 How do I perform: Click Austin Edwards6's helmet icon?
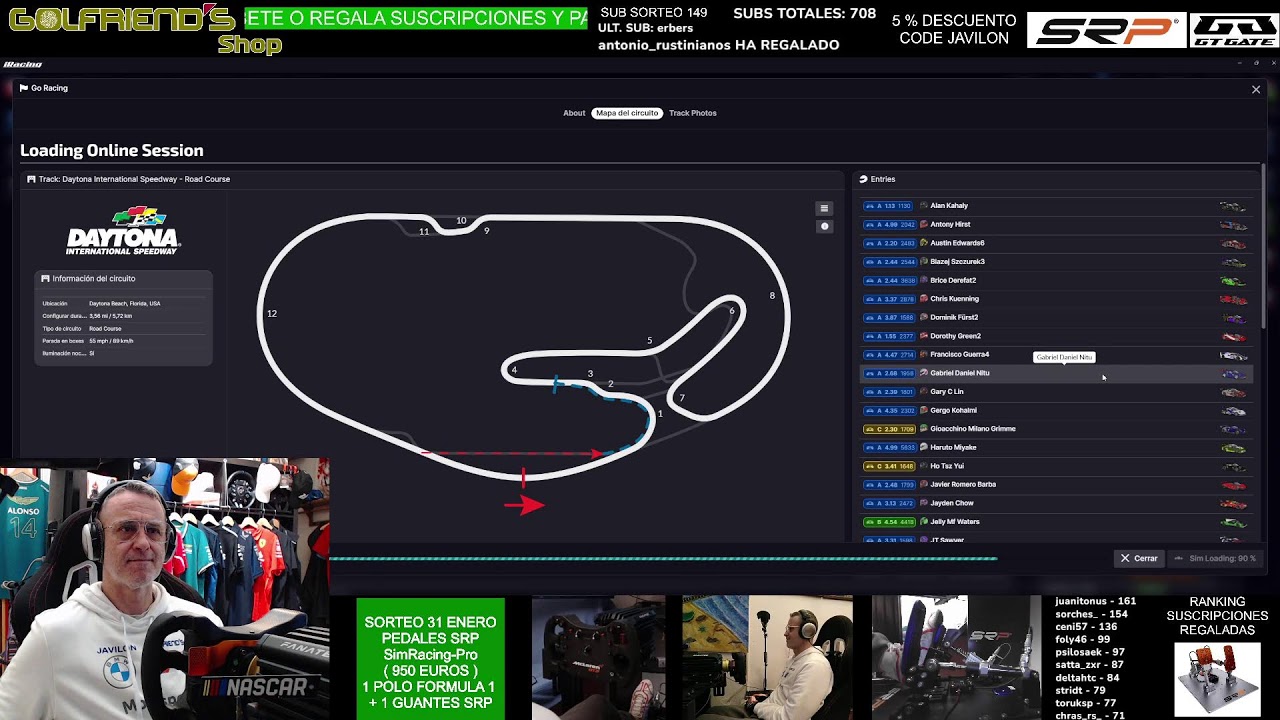pos(924,243)
